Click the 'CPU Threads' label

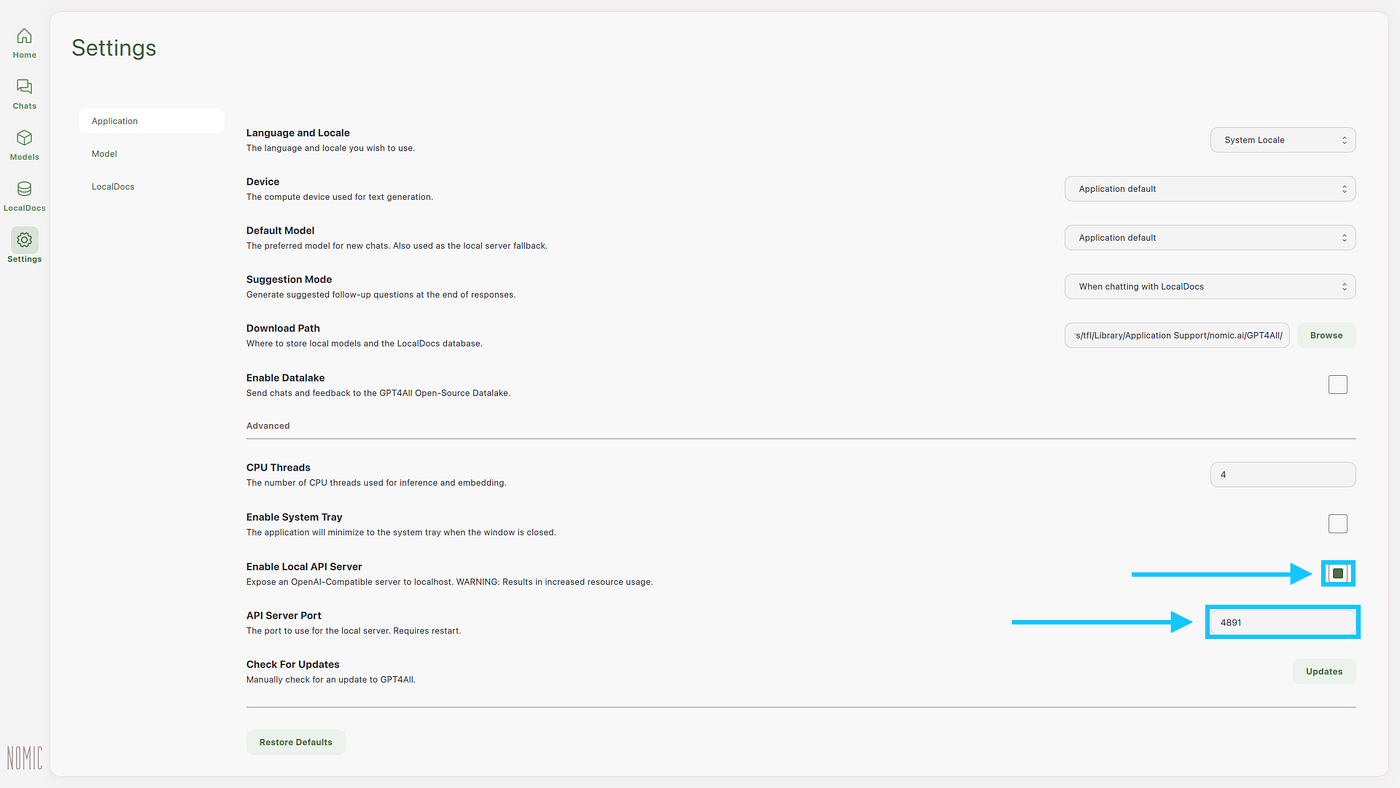278,468
